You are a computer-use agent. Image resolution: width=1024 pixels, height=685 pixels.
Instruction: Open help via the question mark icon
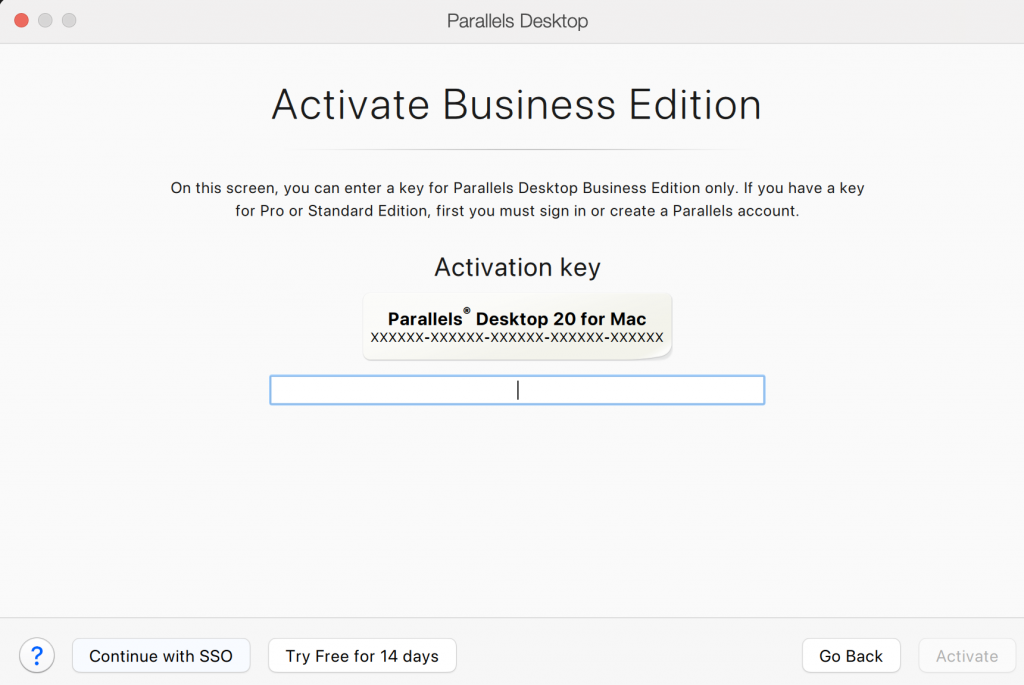[37, 656]
